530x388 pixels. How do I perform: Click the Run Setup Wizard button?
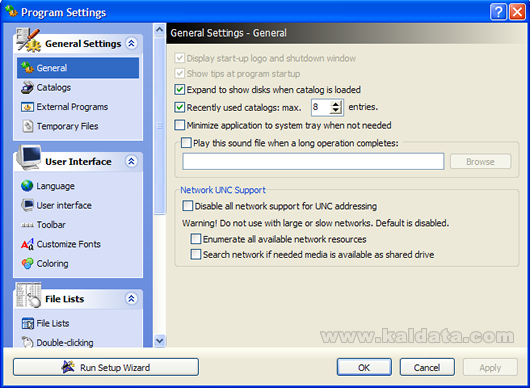pos(106,367)
